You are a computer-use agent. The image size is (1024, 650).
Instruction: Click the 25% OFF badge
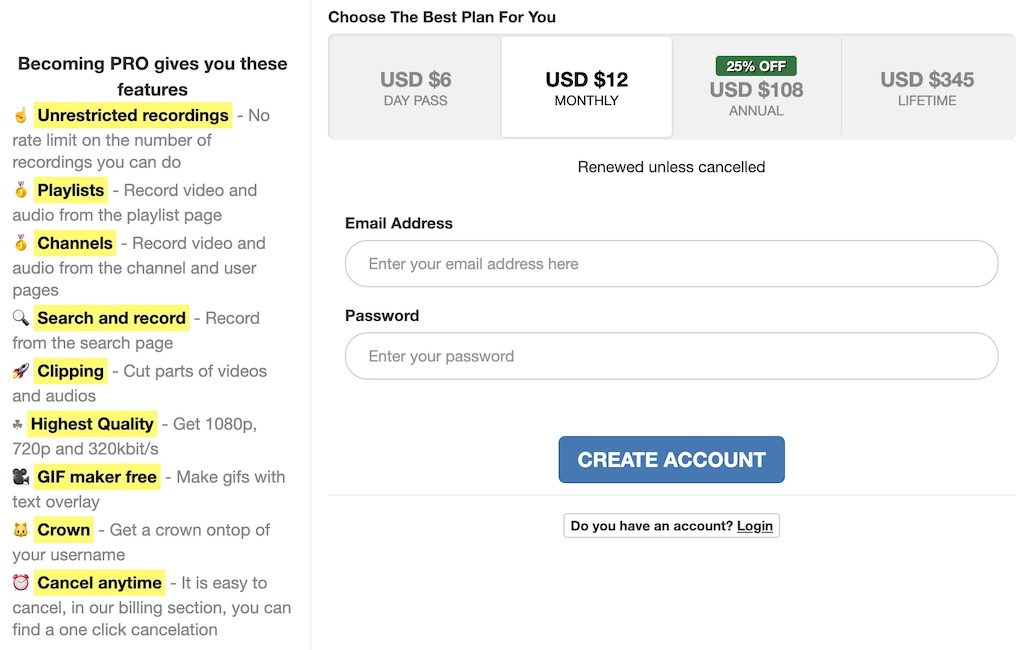tap(756, 66)
